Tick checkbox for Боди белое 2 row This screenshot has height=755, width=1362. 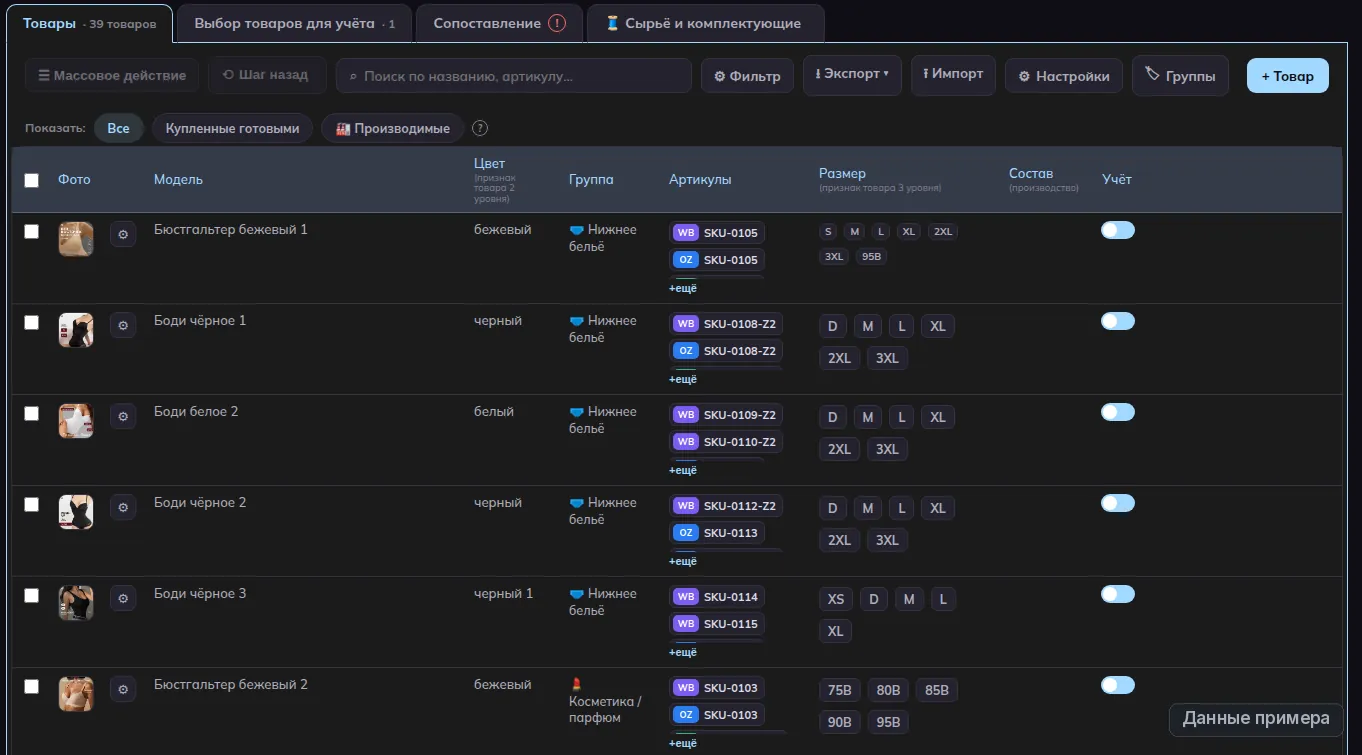(x=32, y=413)
